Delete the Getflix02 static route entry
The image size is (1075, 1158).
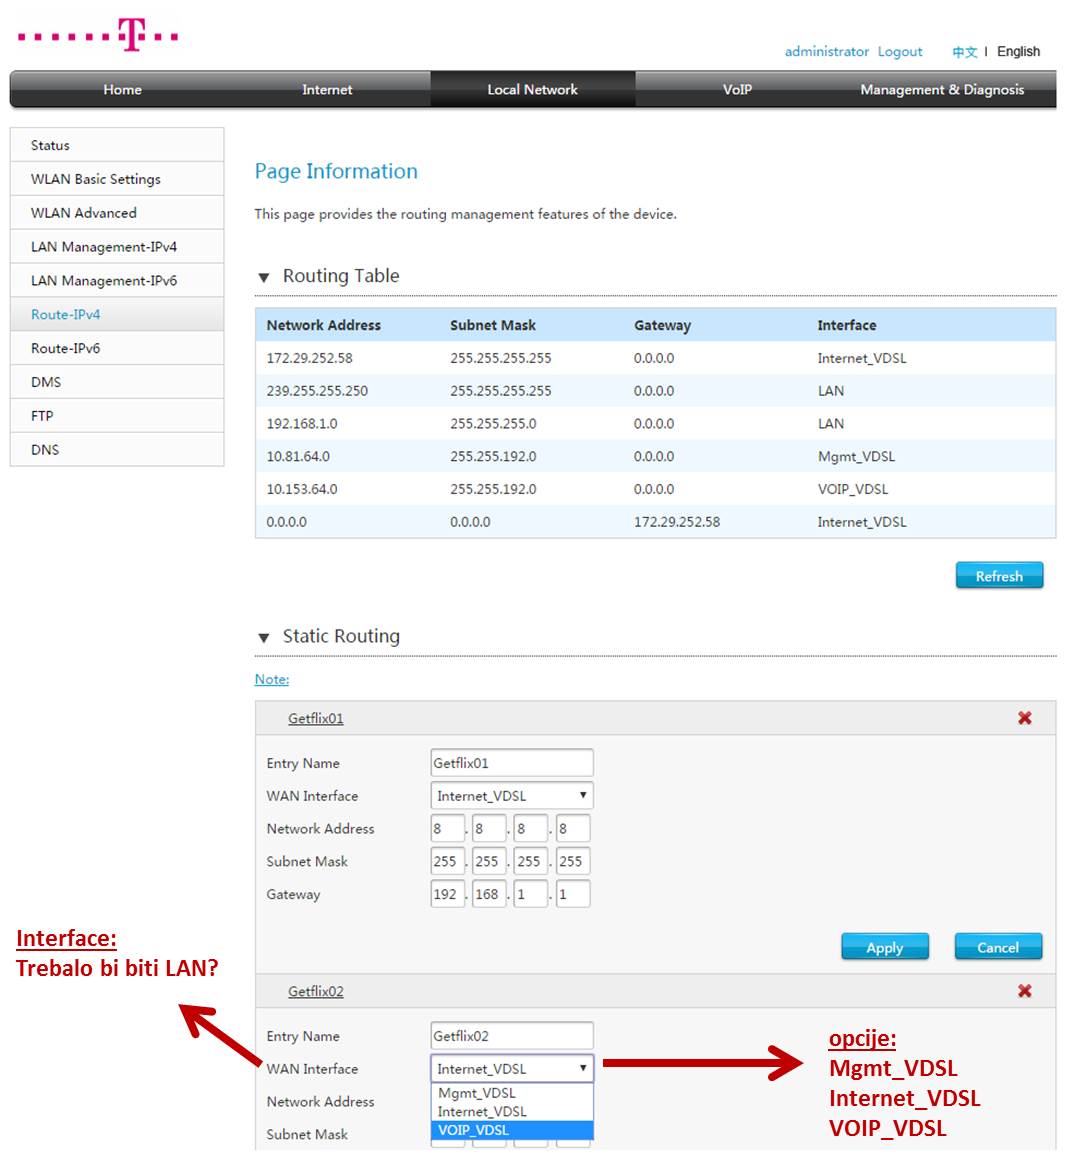point(1024,991)
